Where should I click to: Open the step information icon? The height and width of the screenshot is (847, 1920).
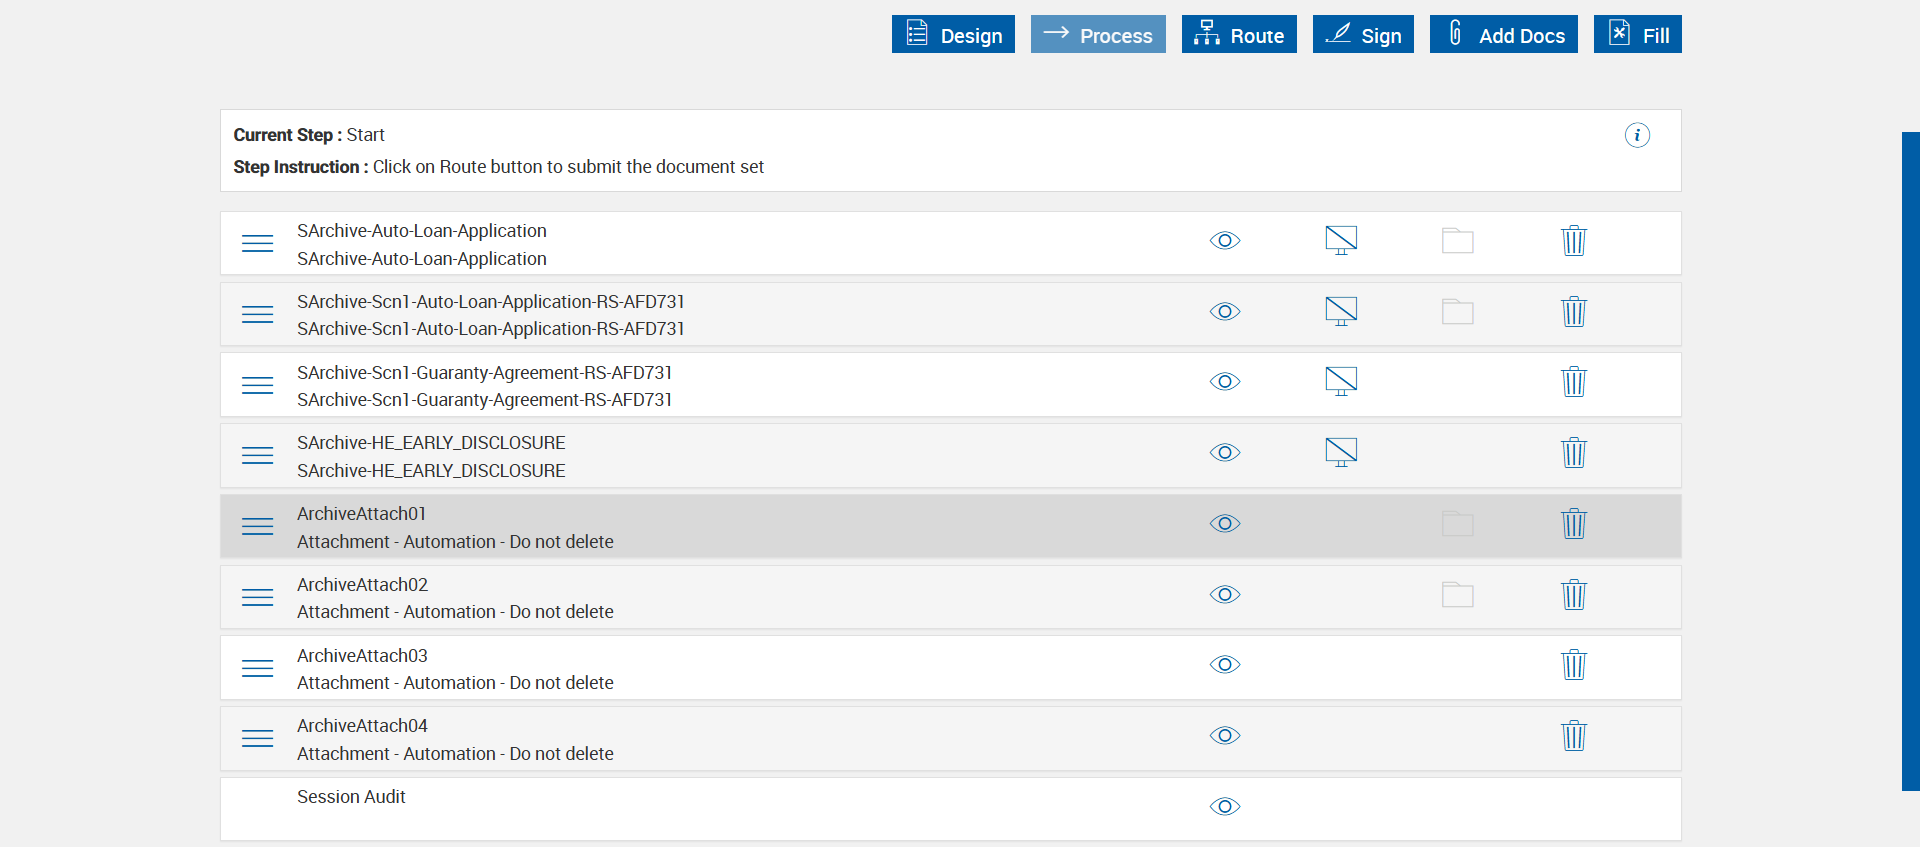tap(1636, 135)
